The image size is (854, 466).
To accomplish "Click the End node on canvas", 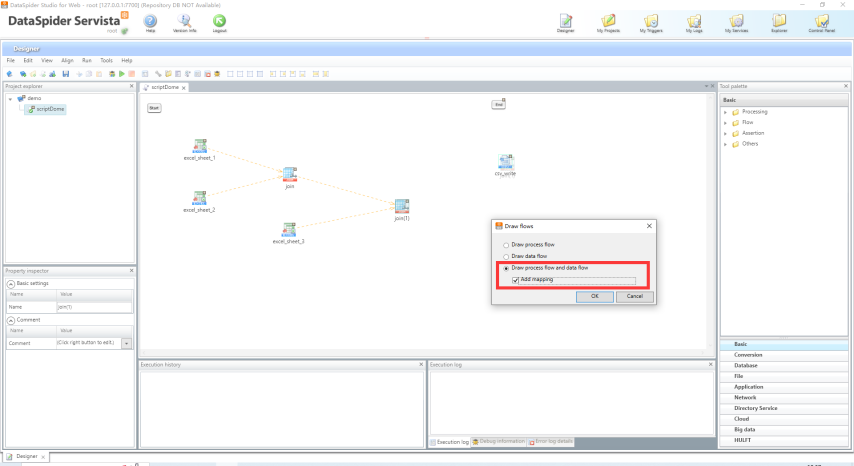I will 498,104.
